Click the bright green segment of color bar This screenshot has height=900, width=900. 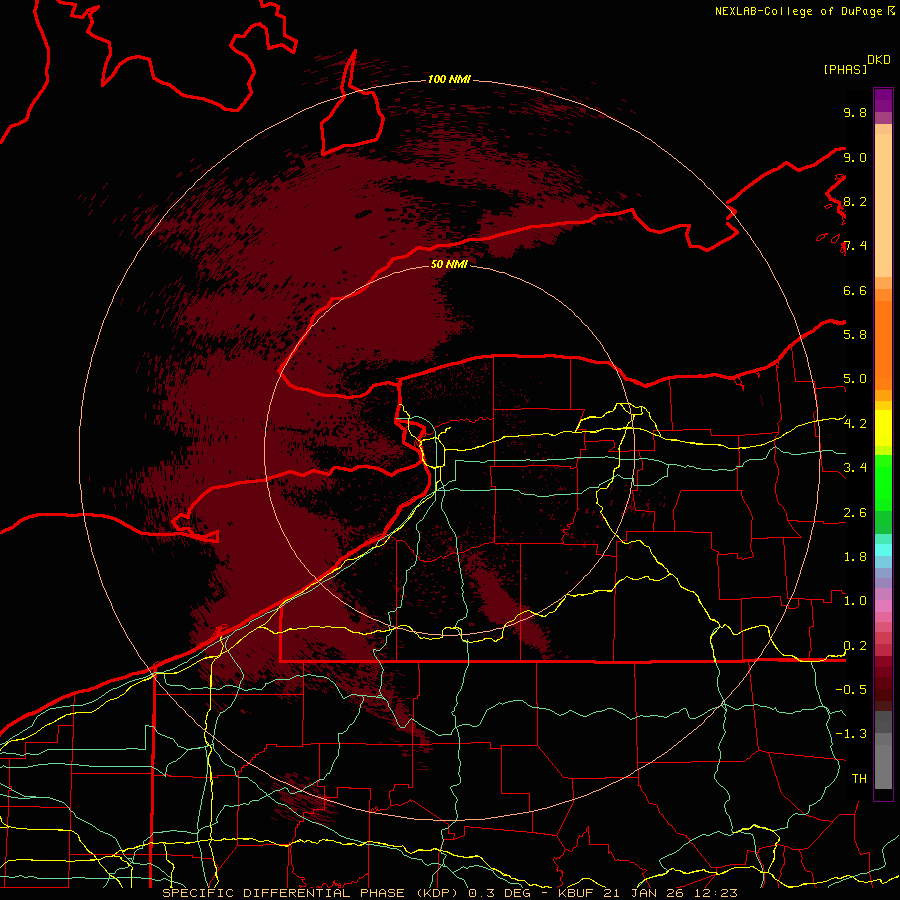pyautogui.click(x=883, y=481)
